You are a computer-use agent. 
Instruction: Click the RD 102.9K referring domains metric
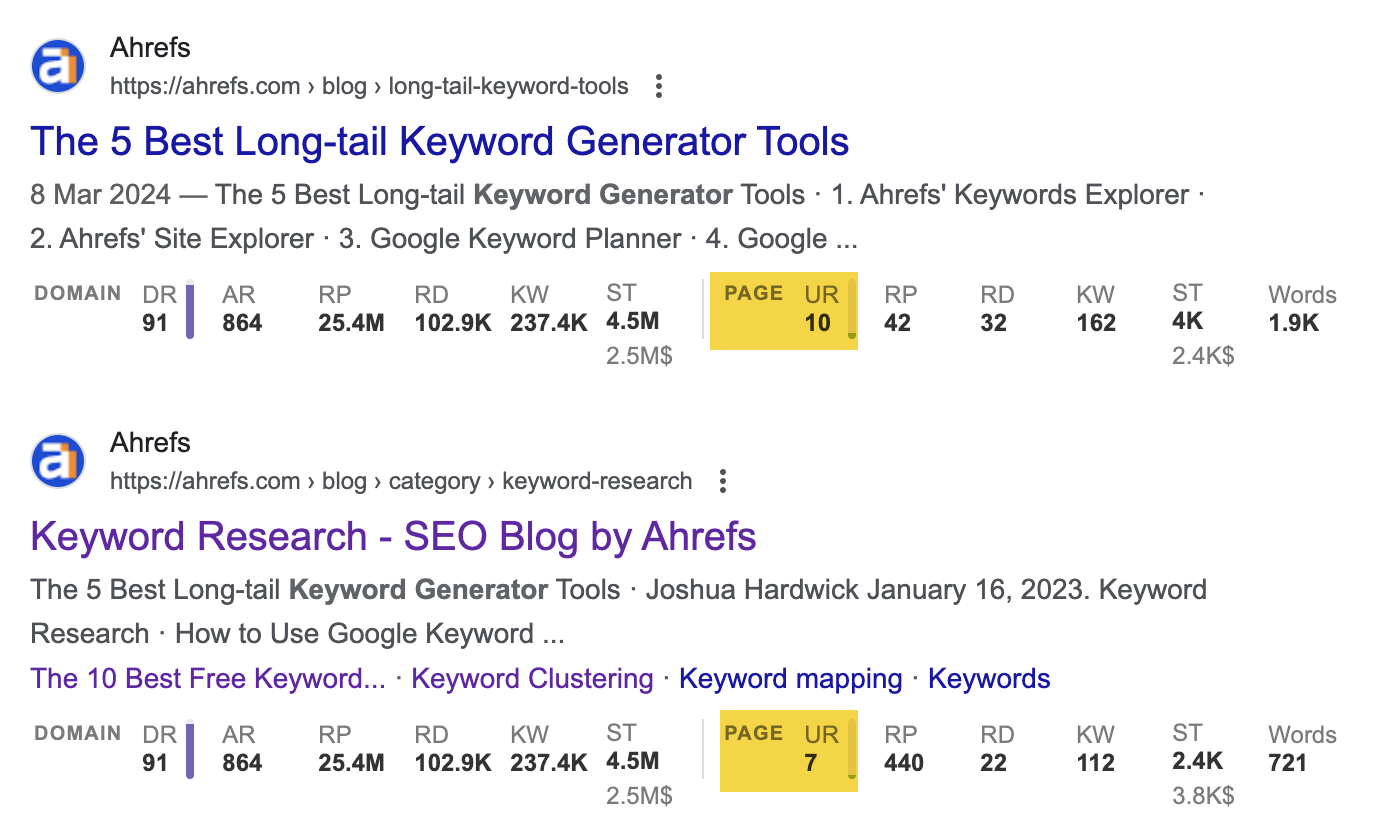pos(452,308)
